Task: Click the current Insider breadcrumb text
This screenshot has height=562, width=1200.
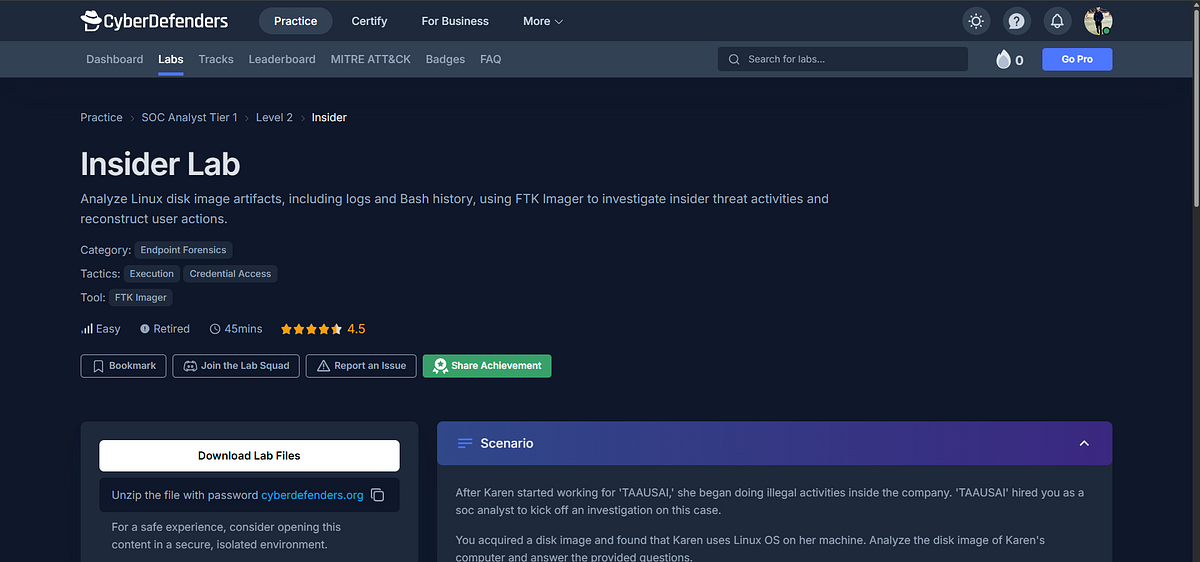Action: (329, 117)
